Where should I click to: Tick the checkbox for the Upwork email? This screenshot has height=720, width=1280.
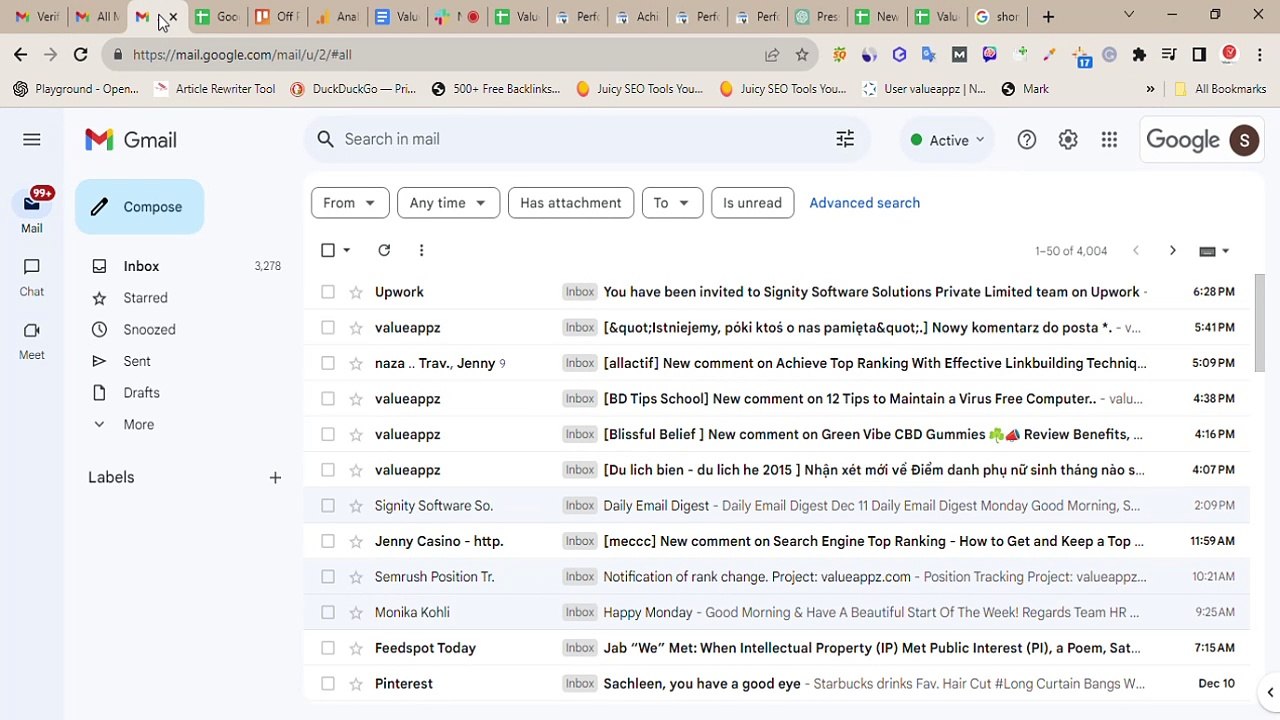pos(328,292)
